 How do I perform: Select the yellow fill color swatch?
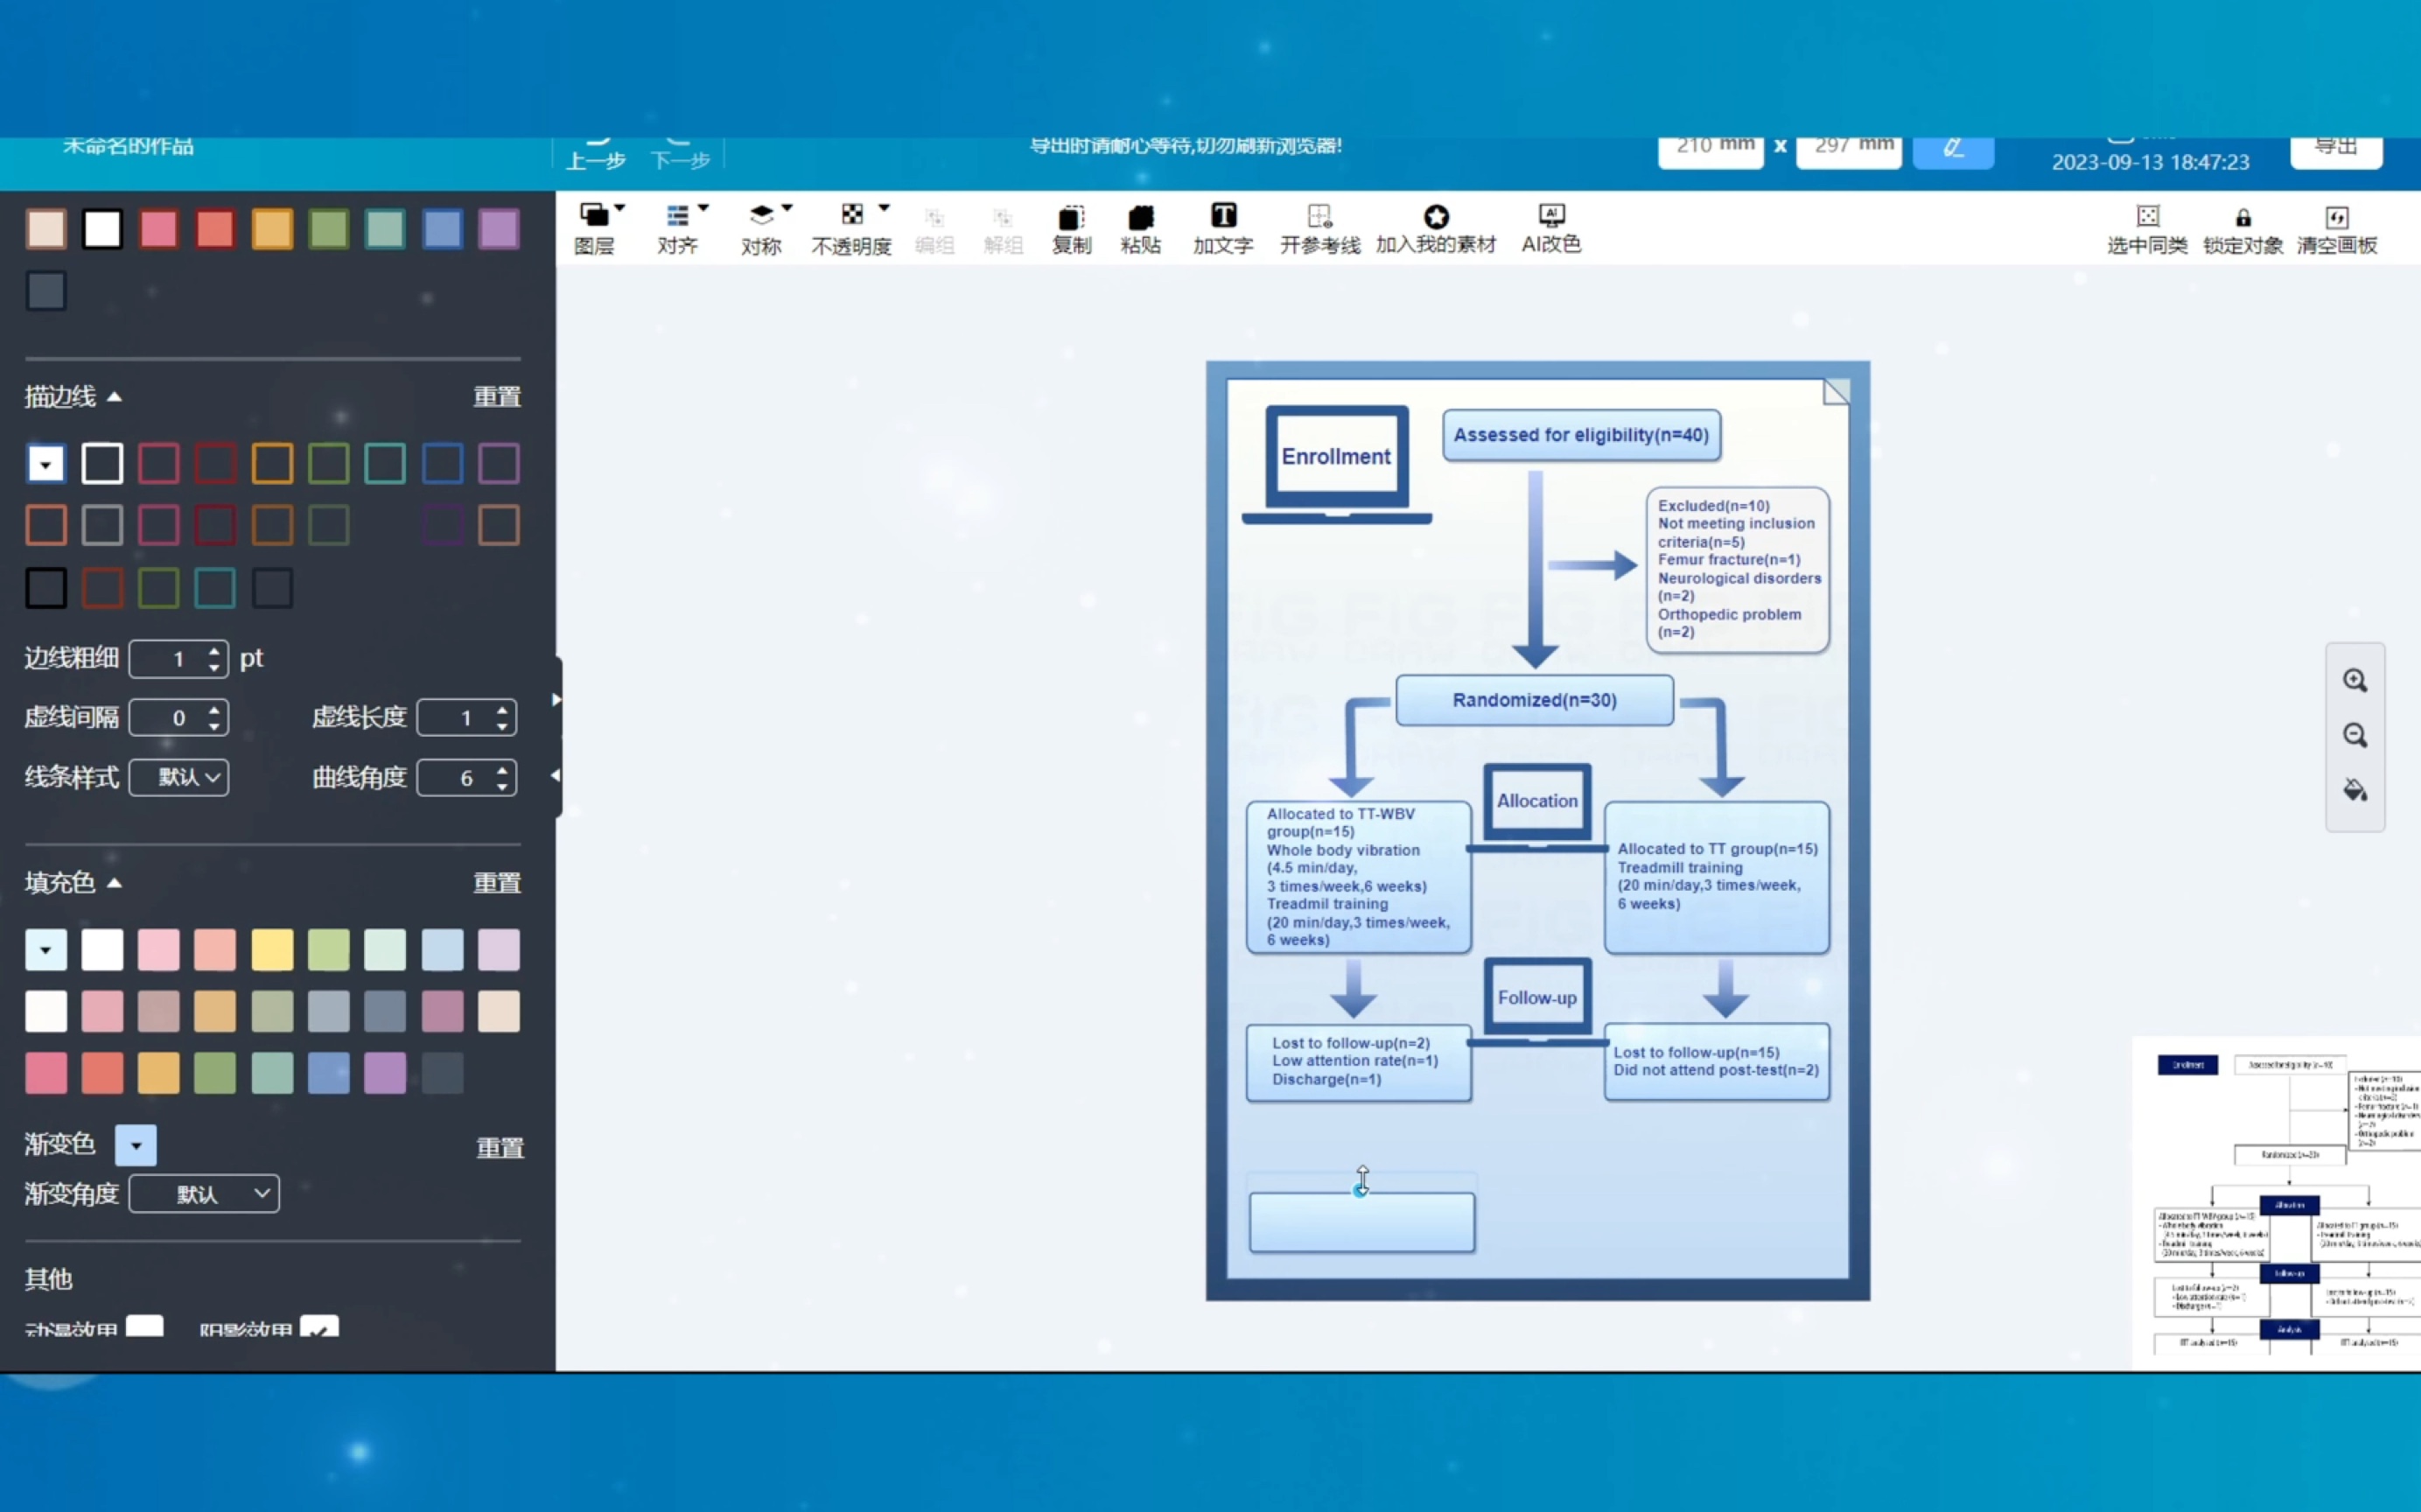[272, 949]
